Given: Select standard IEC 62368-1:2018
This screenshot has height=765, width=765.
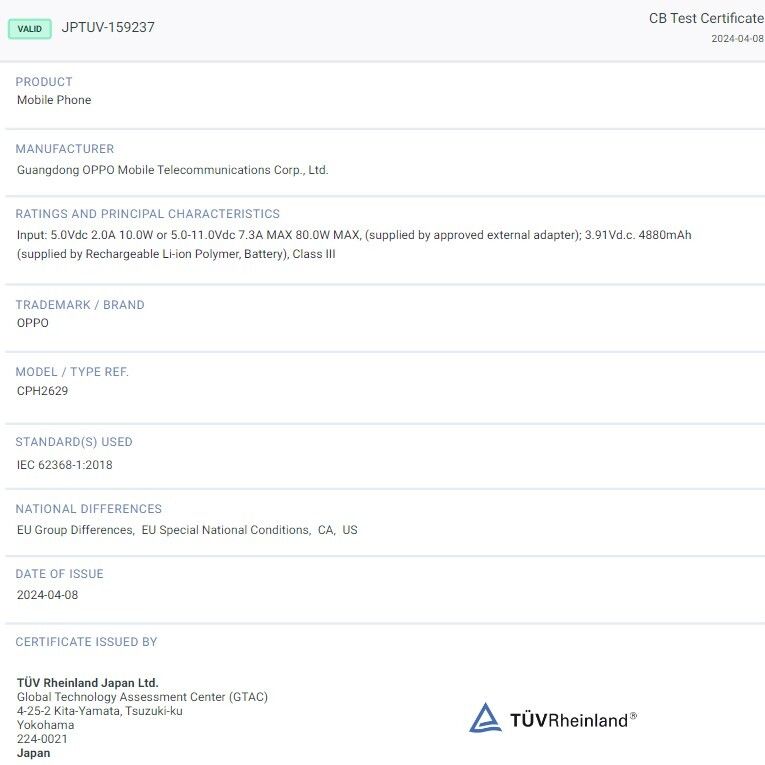Looking at the screenshot, I should (64, 465).
